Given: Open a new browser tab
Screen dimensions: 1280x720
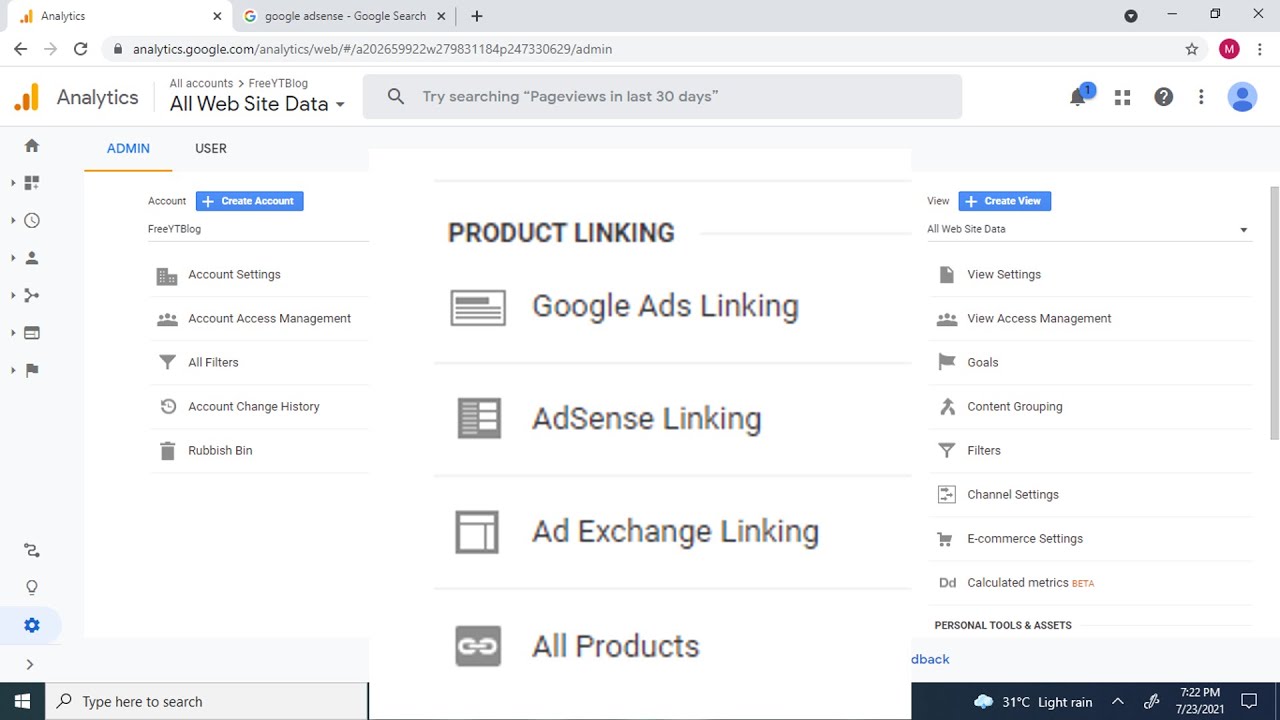Looking at the screenshot, I should click(477, 16).
